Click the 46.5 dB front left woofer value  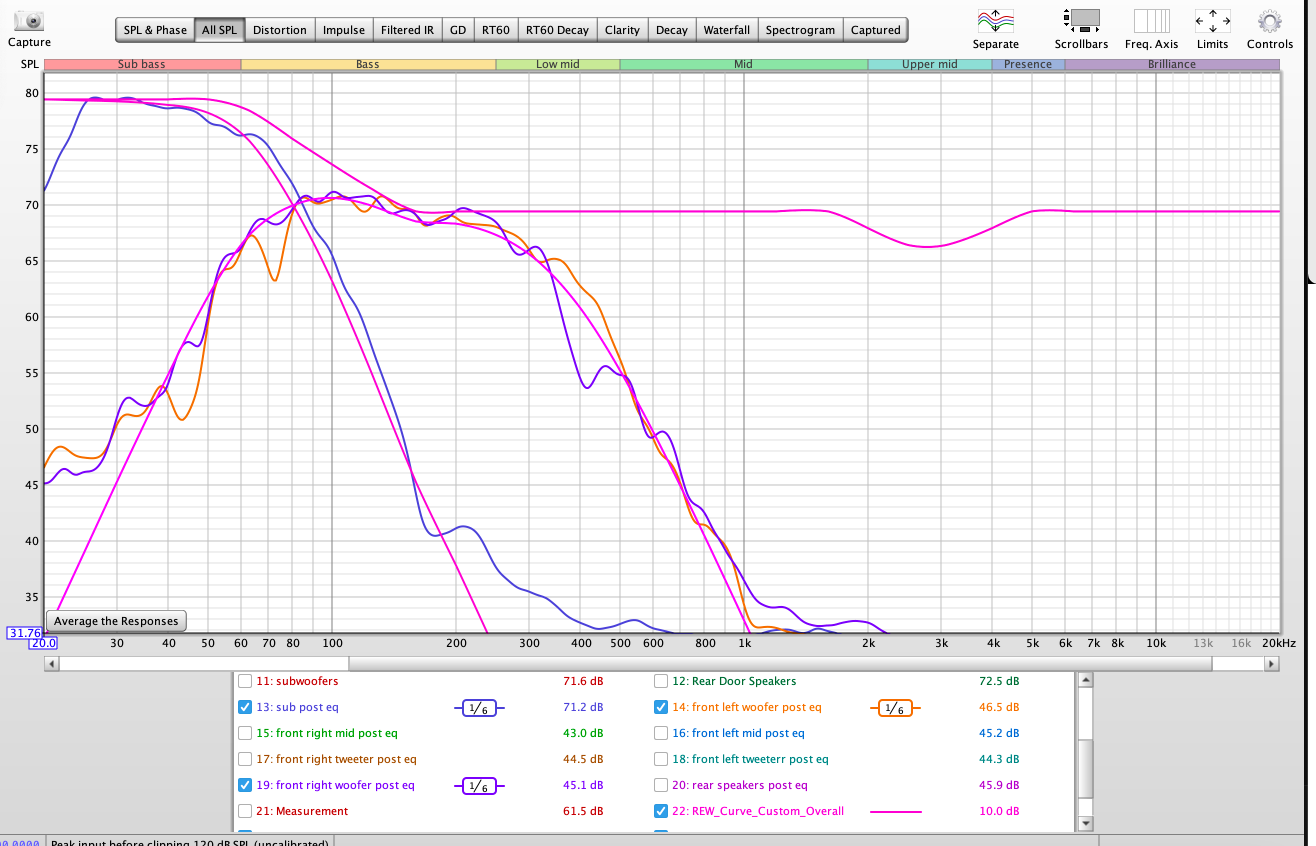point(999,708)
